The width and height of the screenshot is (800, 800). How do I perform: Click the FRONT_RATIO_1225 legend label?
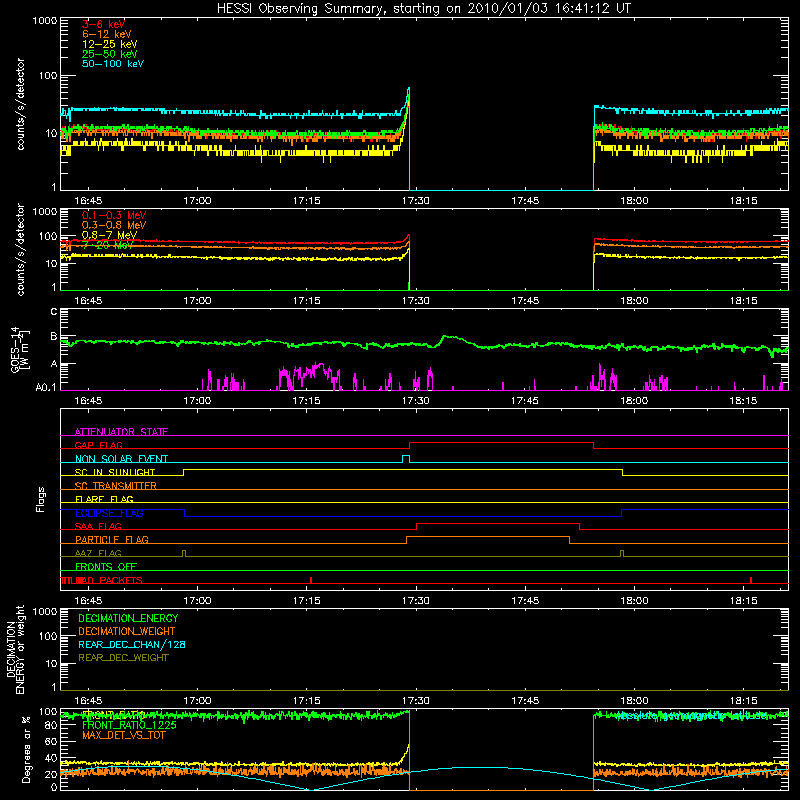(129, 725)
